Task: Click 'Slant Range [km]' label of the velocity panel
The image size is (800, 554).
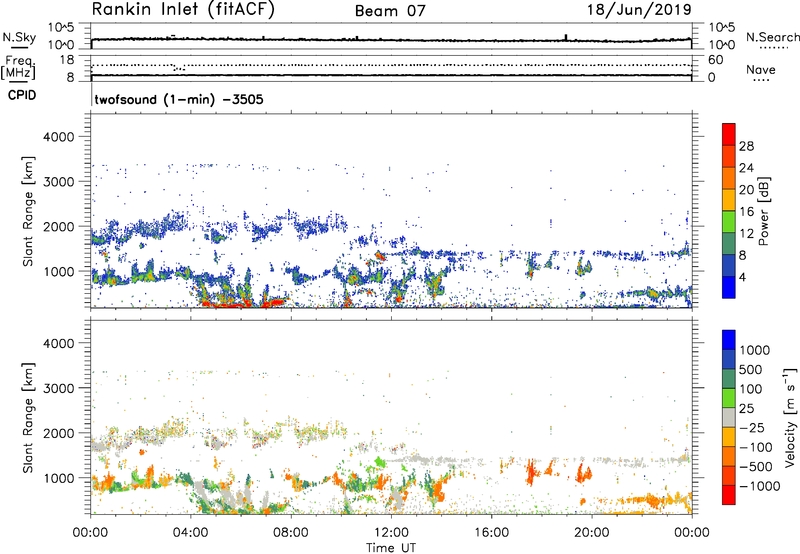Action: [x=28, y=417]
